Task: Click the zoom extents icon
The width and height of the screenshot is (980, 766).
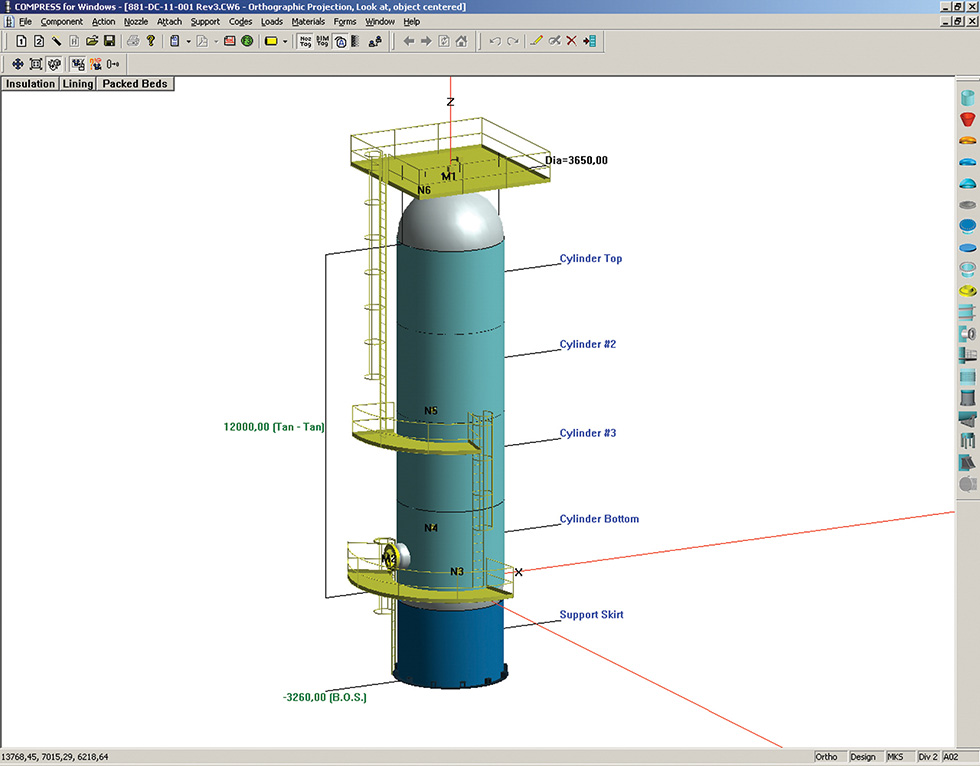Action: point(36,64)
